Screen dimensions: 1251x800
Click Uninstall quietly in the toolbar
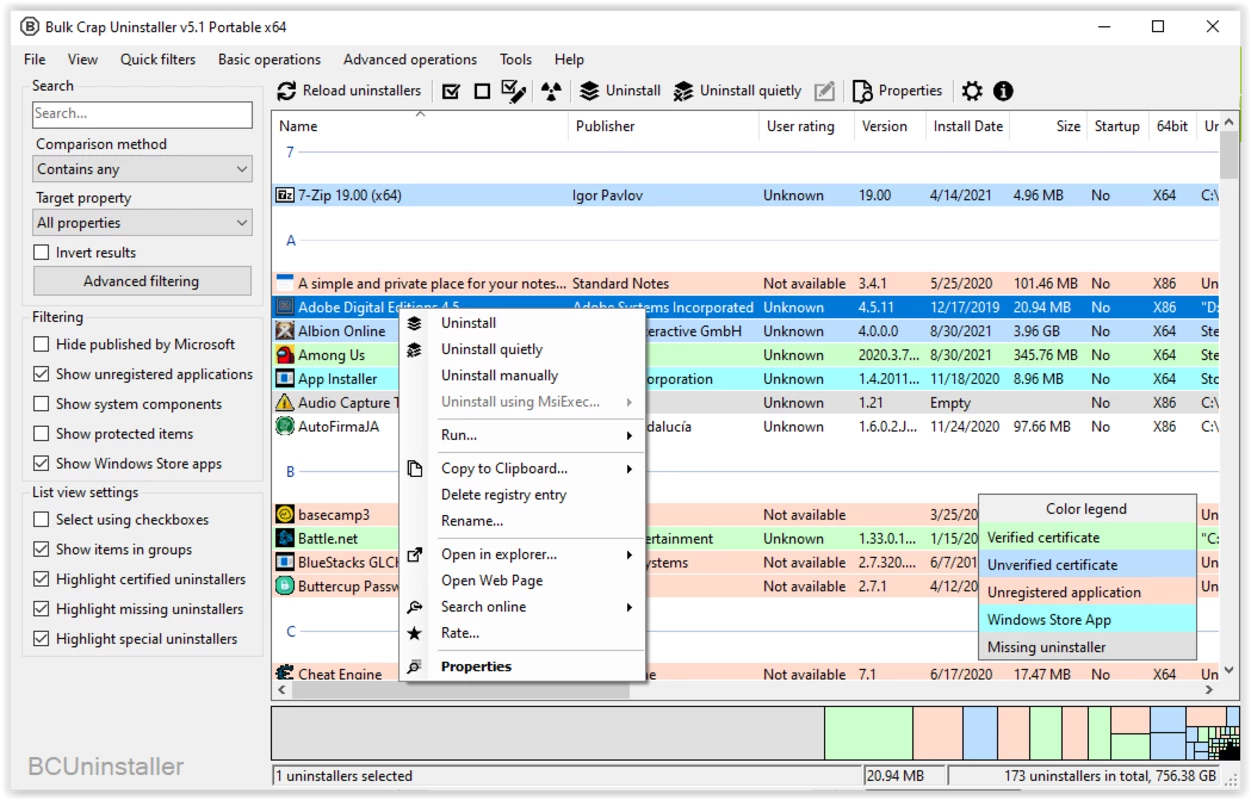point(737,91)
